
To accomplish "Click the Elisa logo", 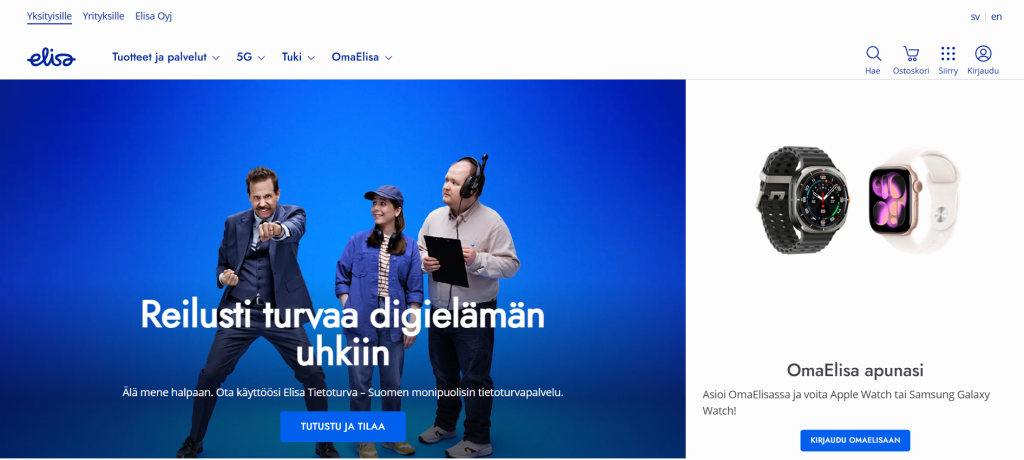I will (x=51, y=58).
